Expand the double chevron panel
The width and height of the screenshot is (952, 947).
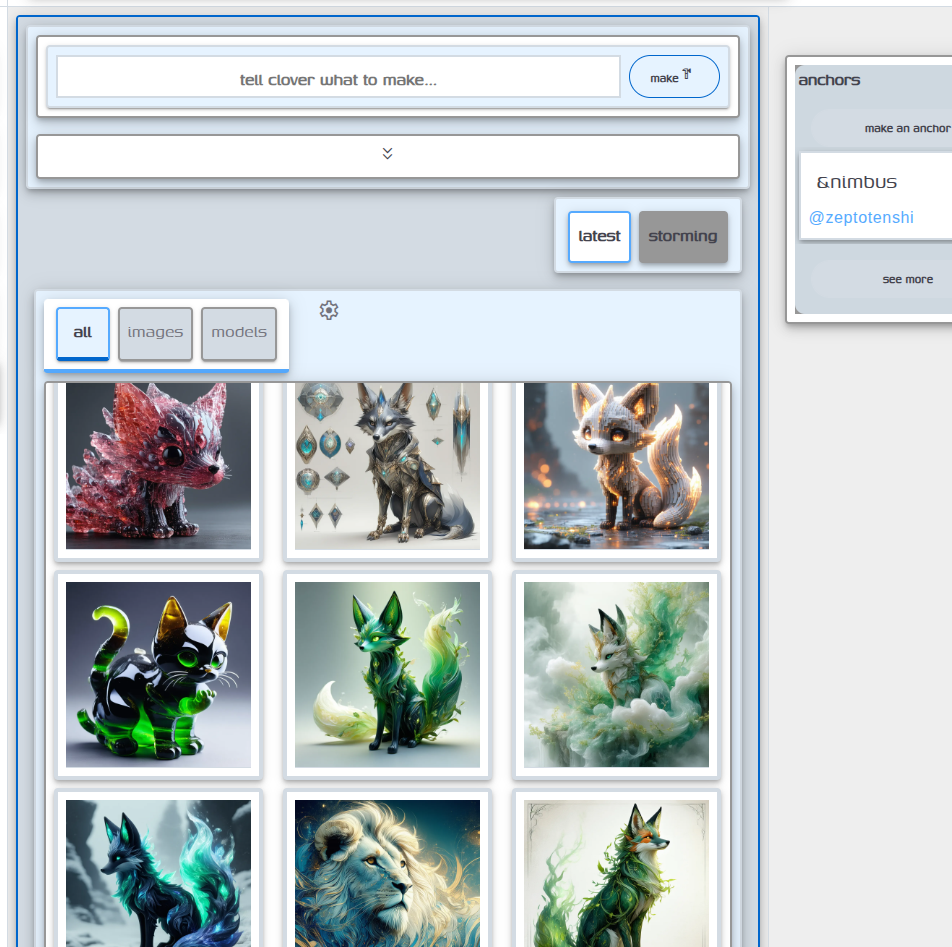click(387, 155)
